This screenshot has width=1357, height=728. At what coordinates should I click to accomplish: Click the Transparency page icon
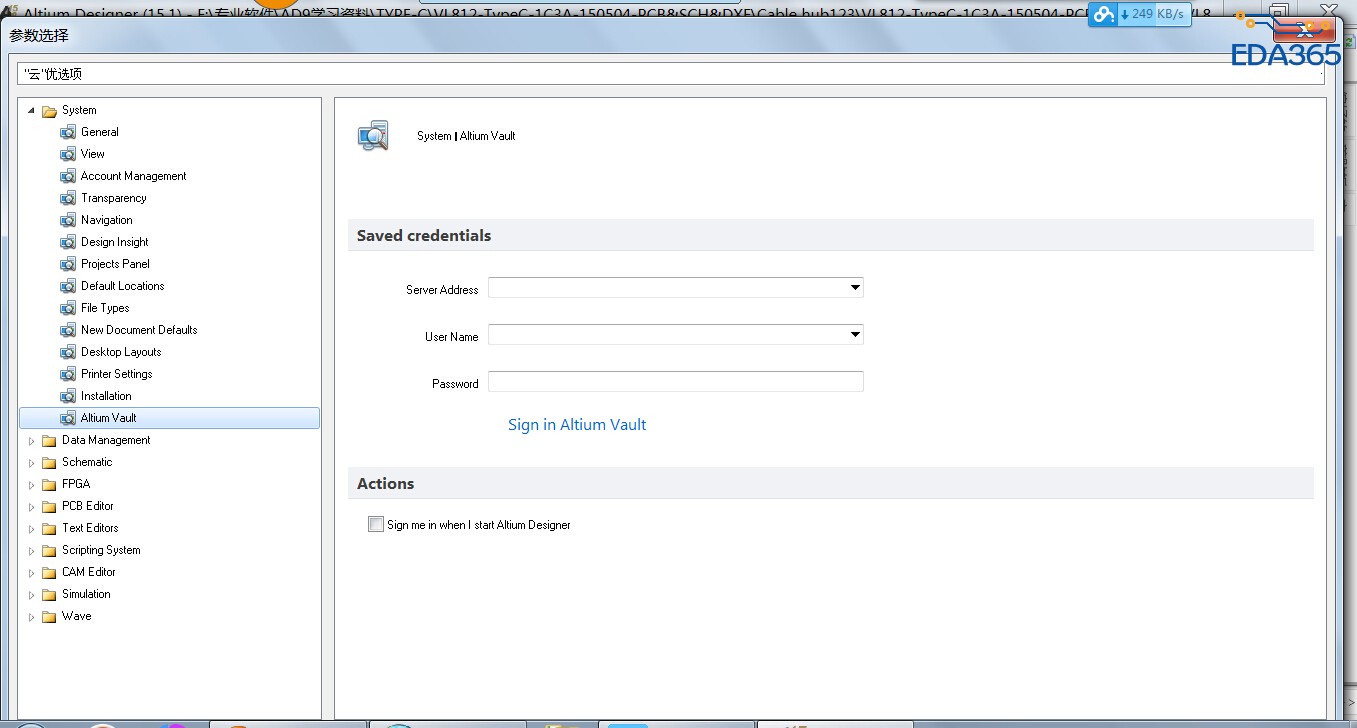coord(68,198)
